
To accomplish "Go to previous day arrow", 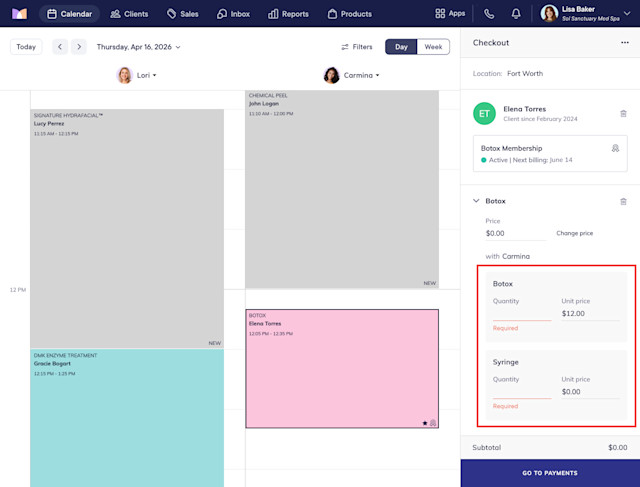I will (60, 47).
